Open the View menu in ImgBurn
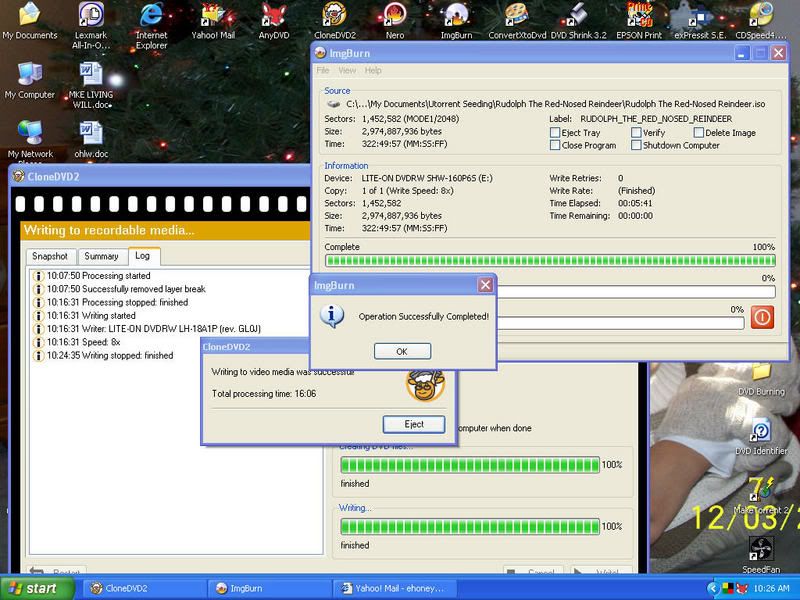The height and width of the screenshot is (600, 800). [x=347, y=70]
